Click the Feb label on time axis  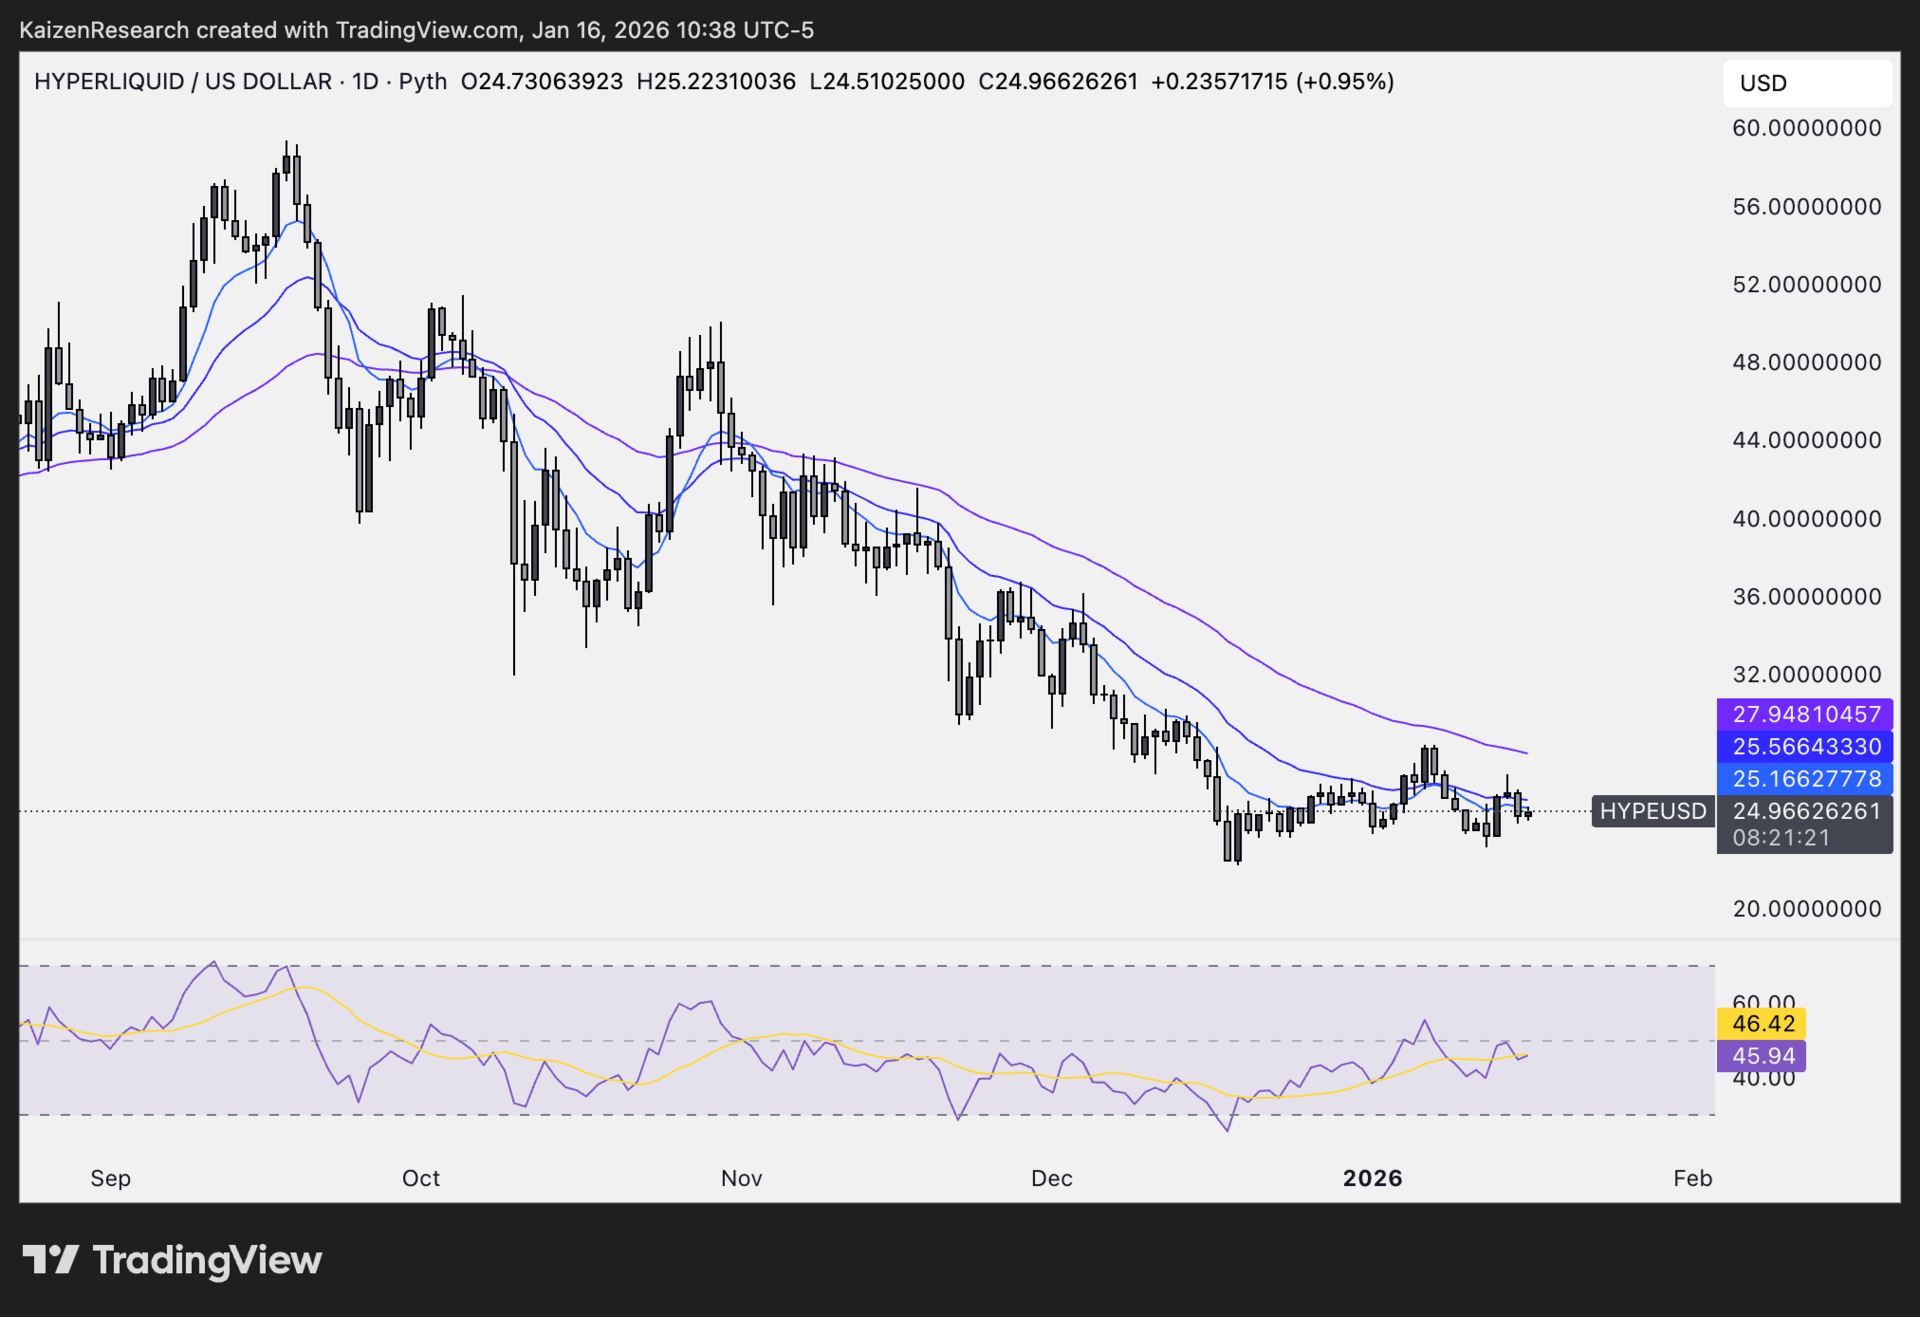pos(1692,1178)
